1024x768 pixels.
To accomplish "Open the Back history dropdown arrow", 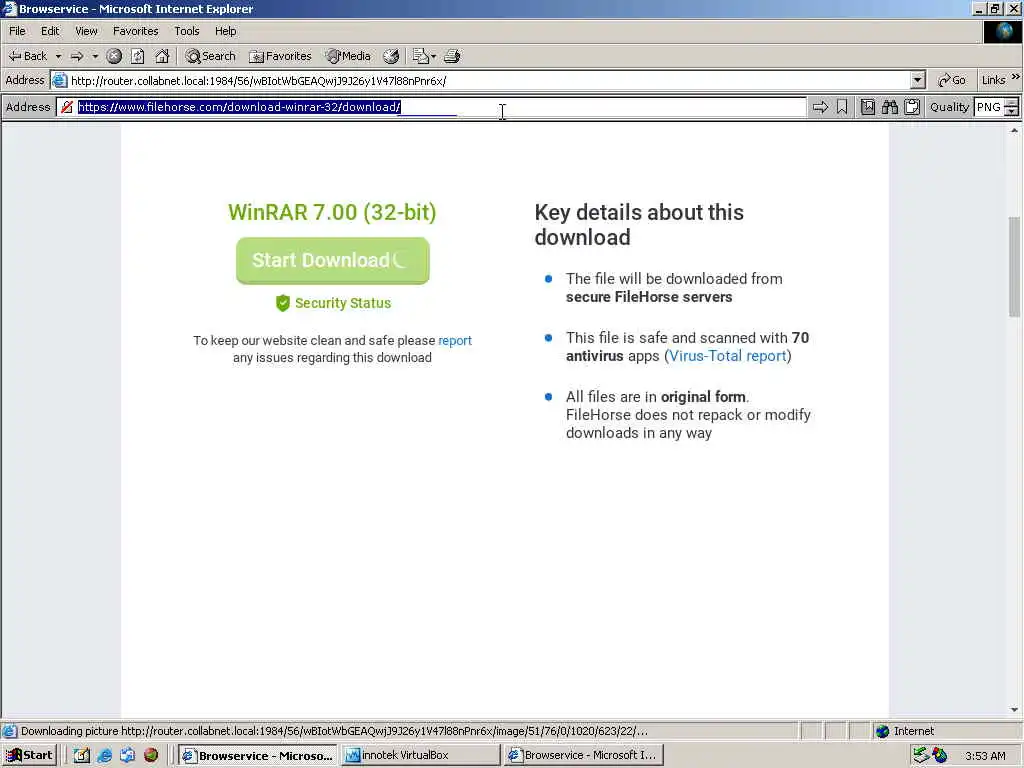I will tap(57, 56).
